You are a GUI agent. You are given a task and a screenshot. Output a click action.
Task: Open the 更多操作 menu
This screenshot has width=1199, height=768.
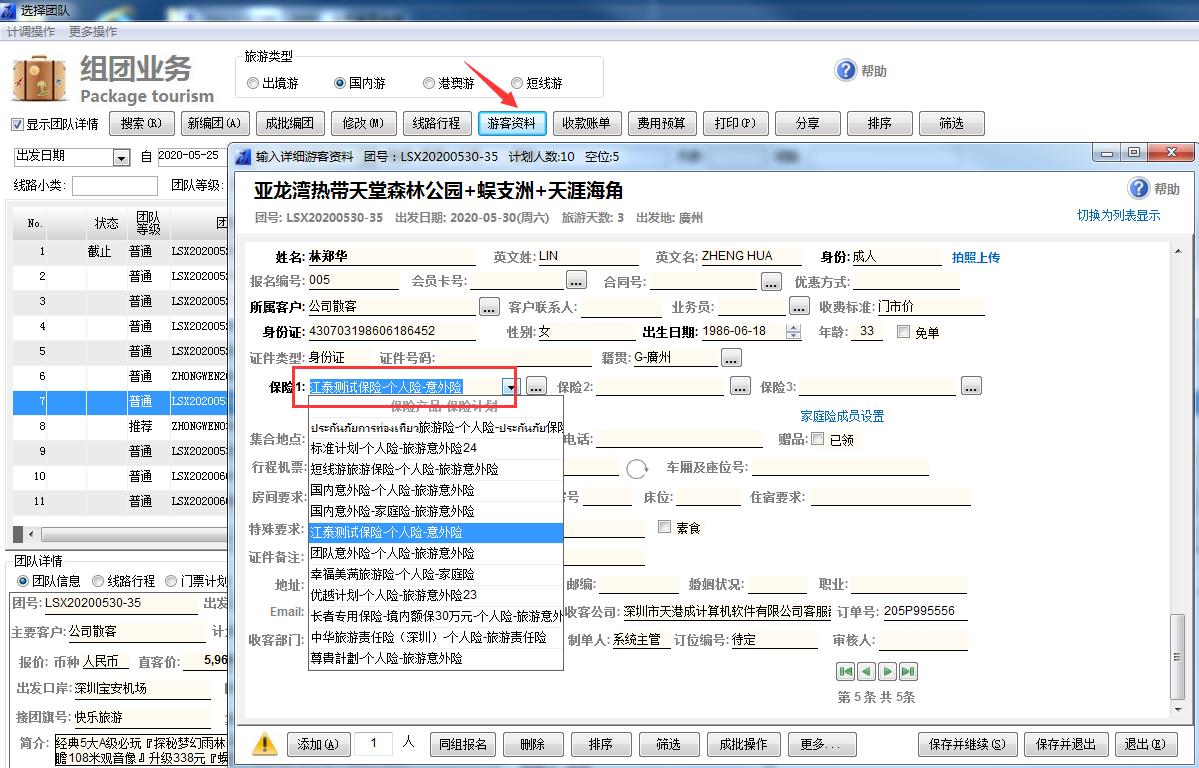point(93,32)
